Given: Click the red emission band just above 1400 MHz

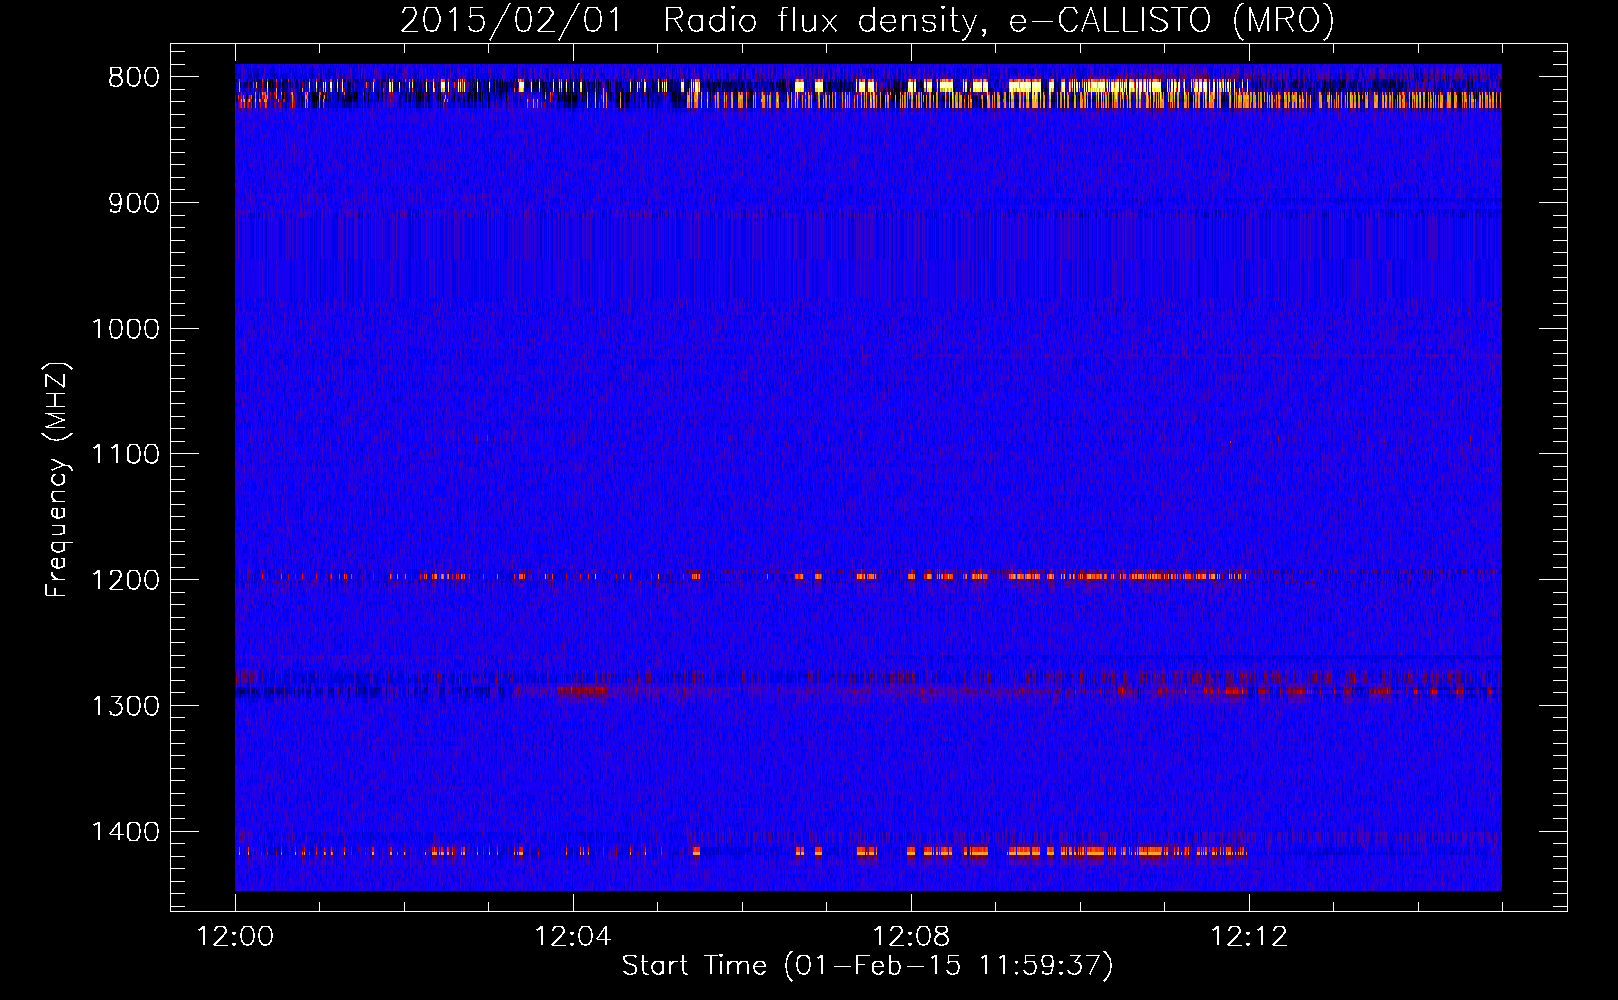Looking at the screenshot, I should [740, 852].
